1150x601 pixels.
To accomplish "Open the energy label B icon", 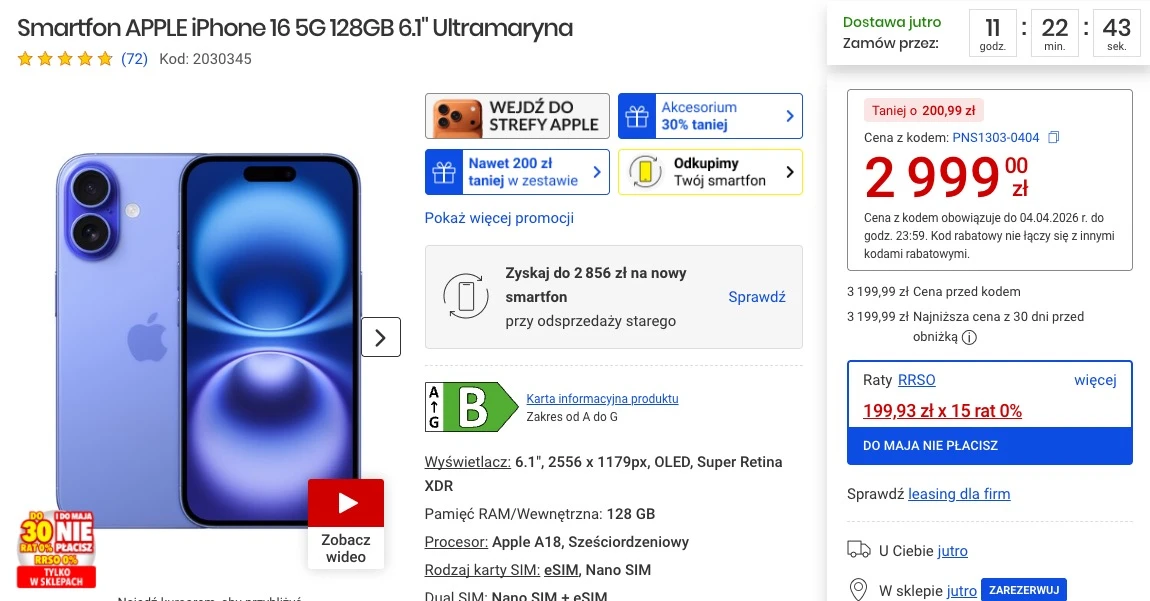I will [472, 407].
